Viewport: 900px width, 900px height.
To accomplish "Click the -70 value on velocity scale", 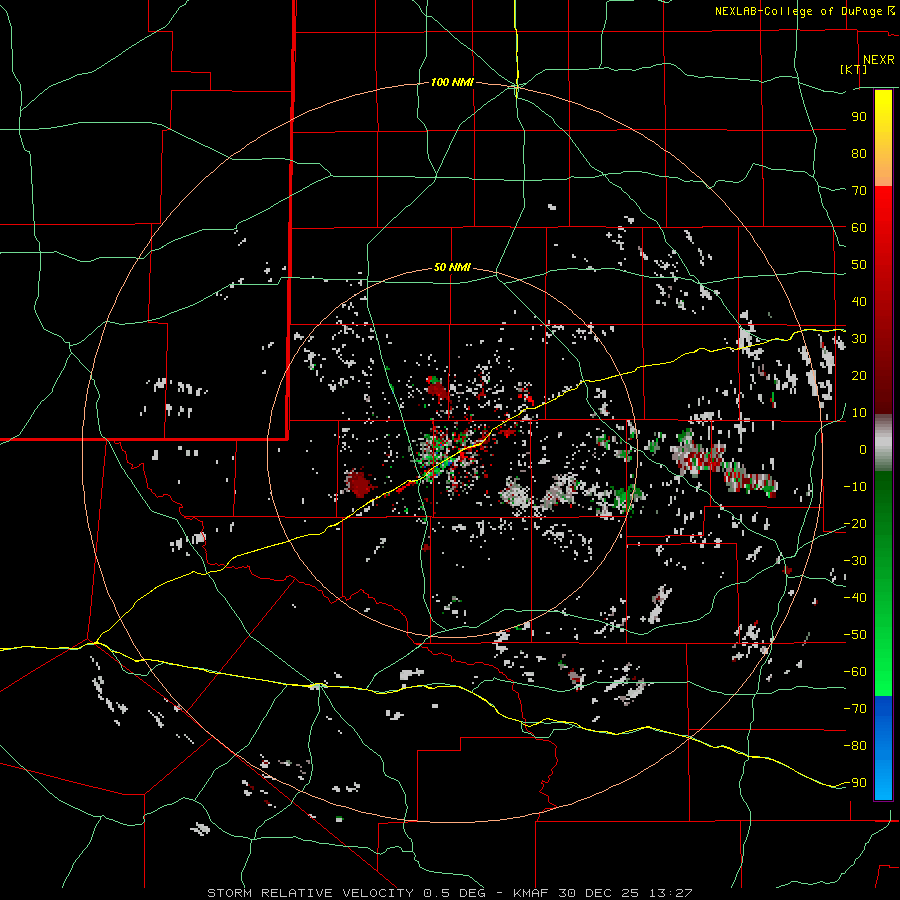I will [x=855, y=709].
